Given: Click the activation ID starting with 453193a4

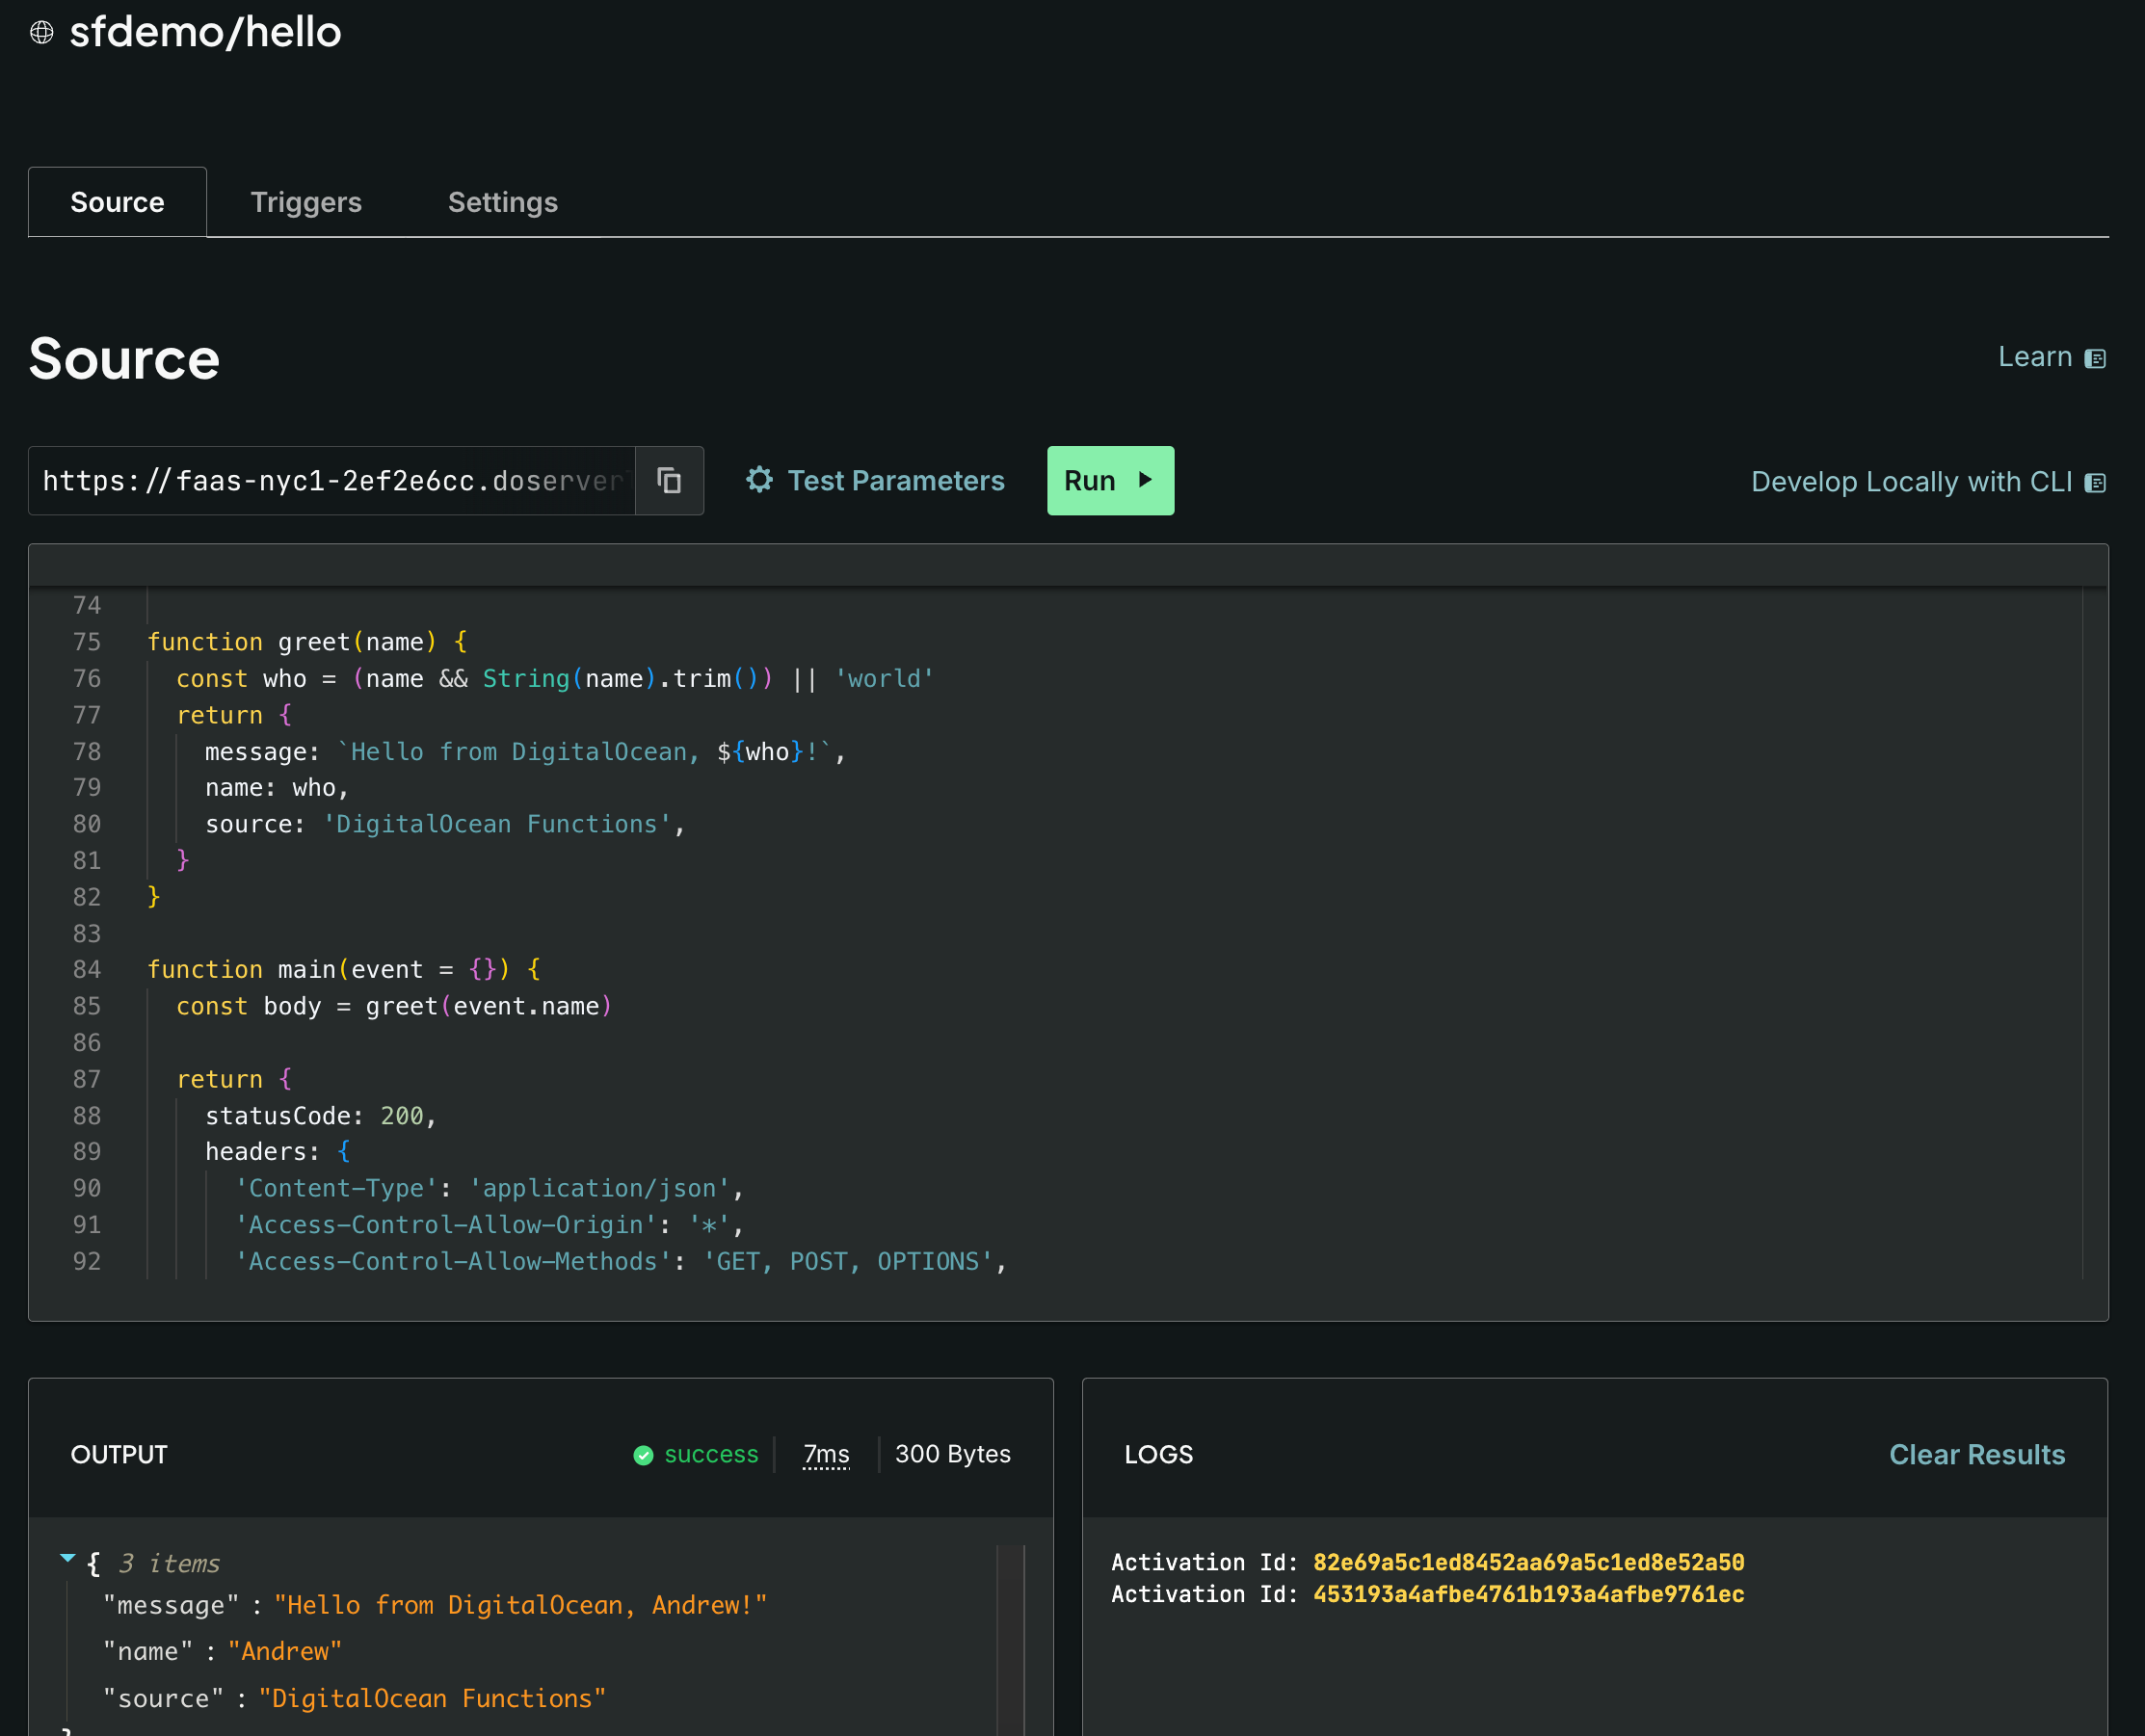Looking at the screenshot, I should [x=1528, y=1594].
